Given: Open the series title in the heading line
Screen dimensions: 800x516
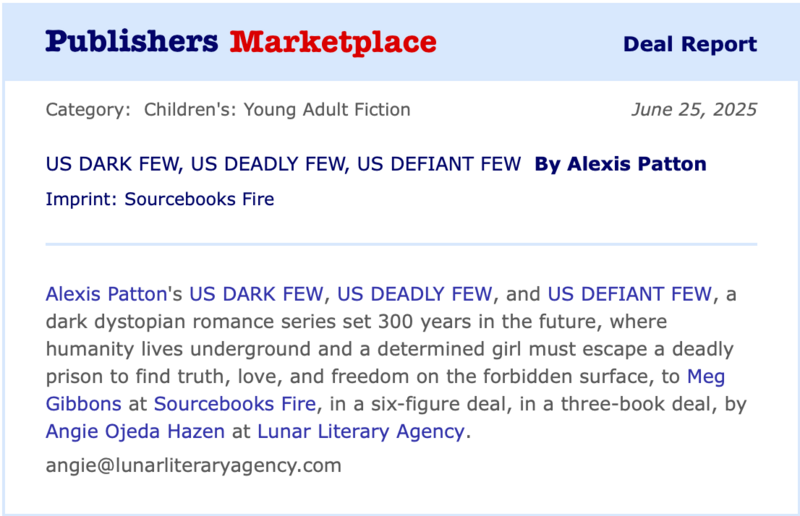Looking at the screenshot, I should (283, 164).
